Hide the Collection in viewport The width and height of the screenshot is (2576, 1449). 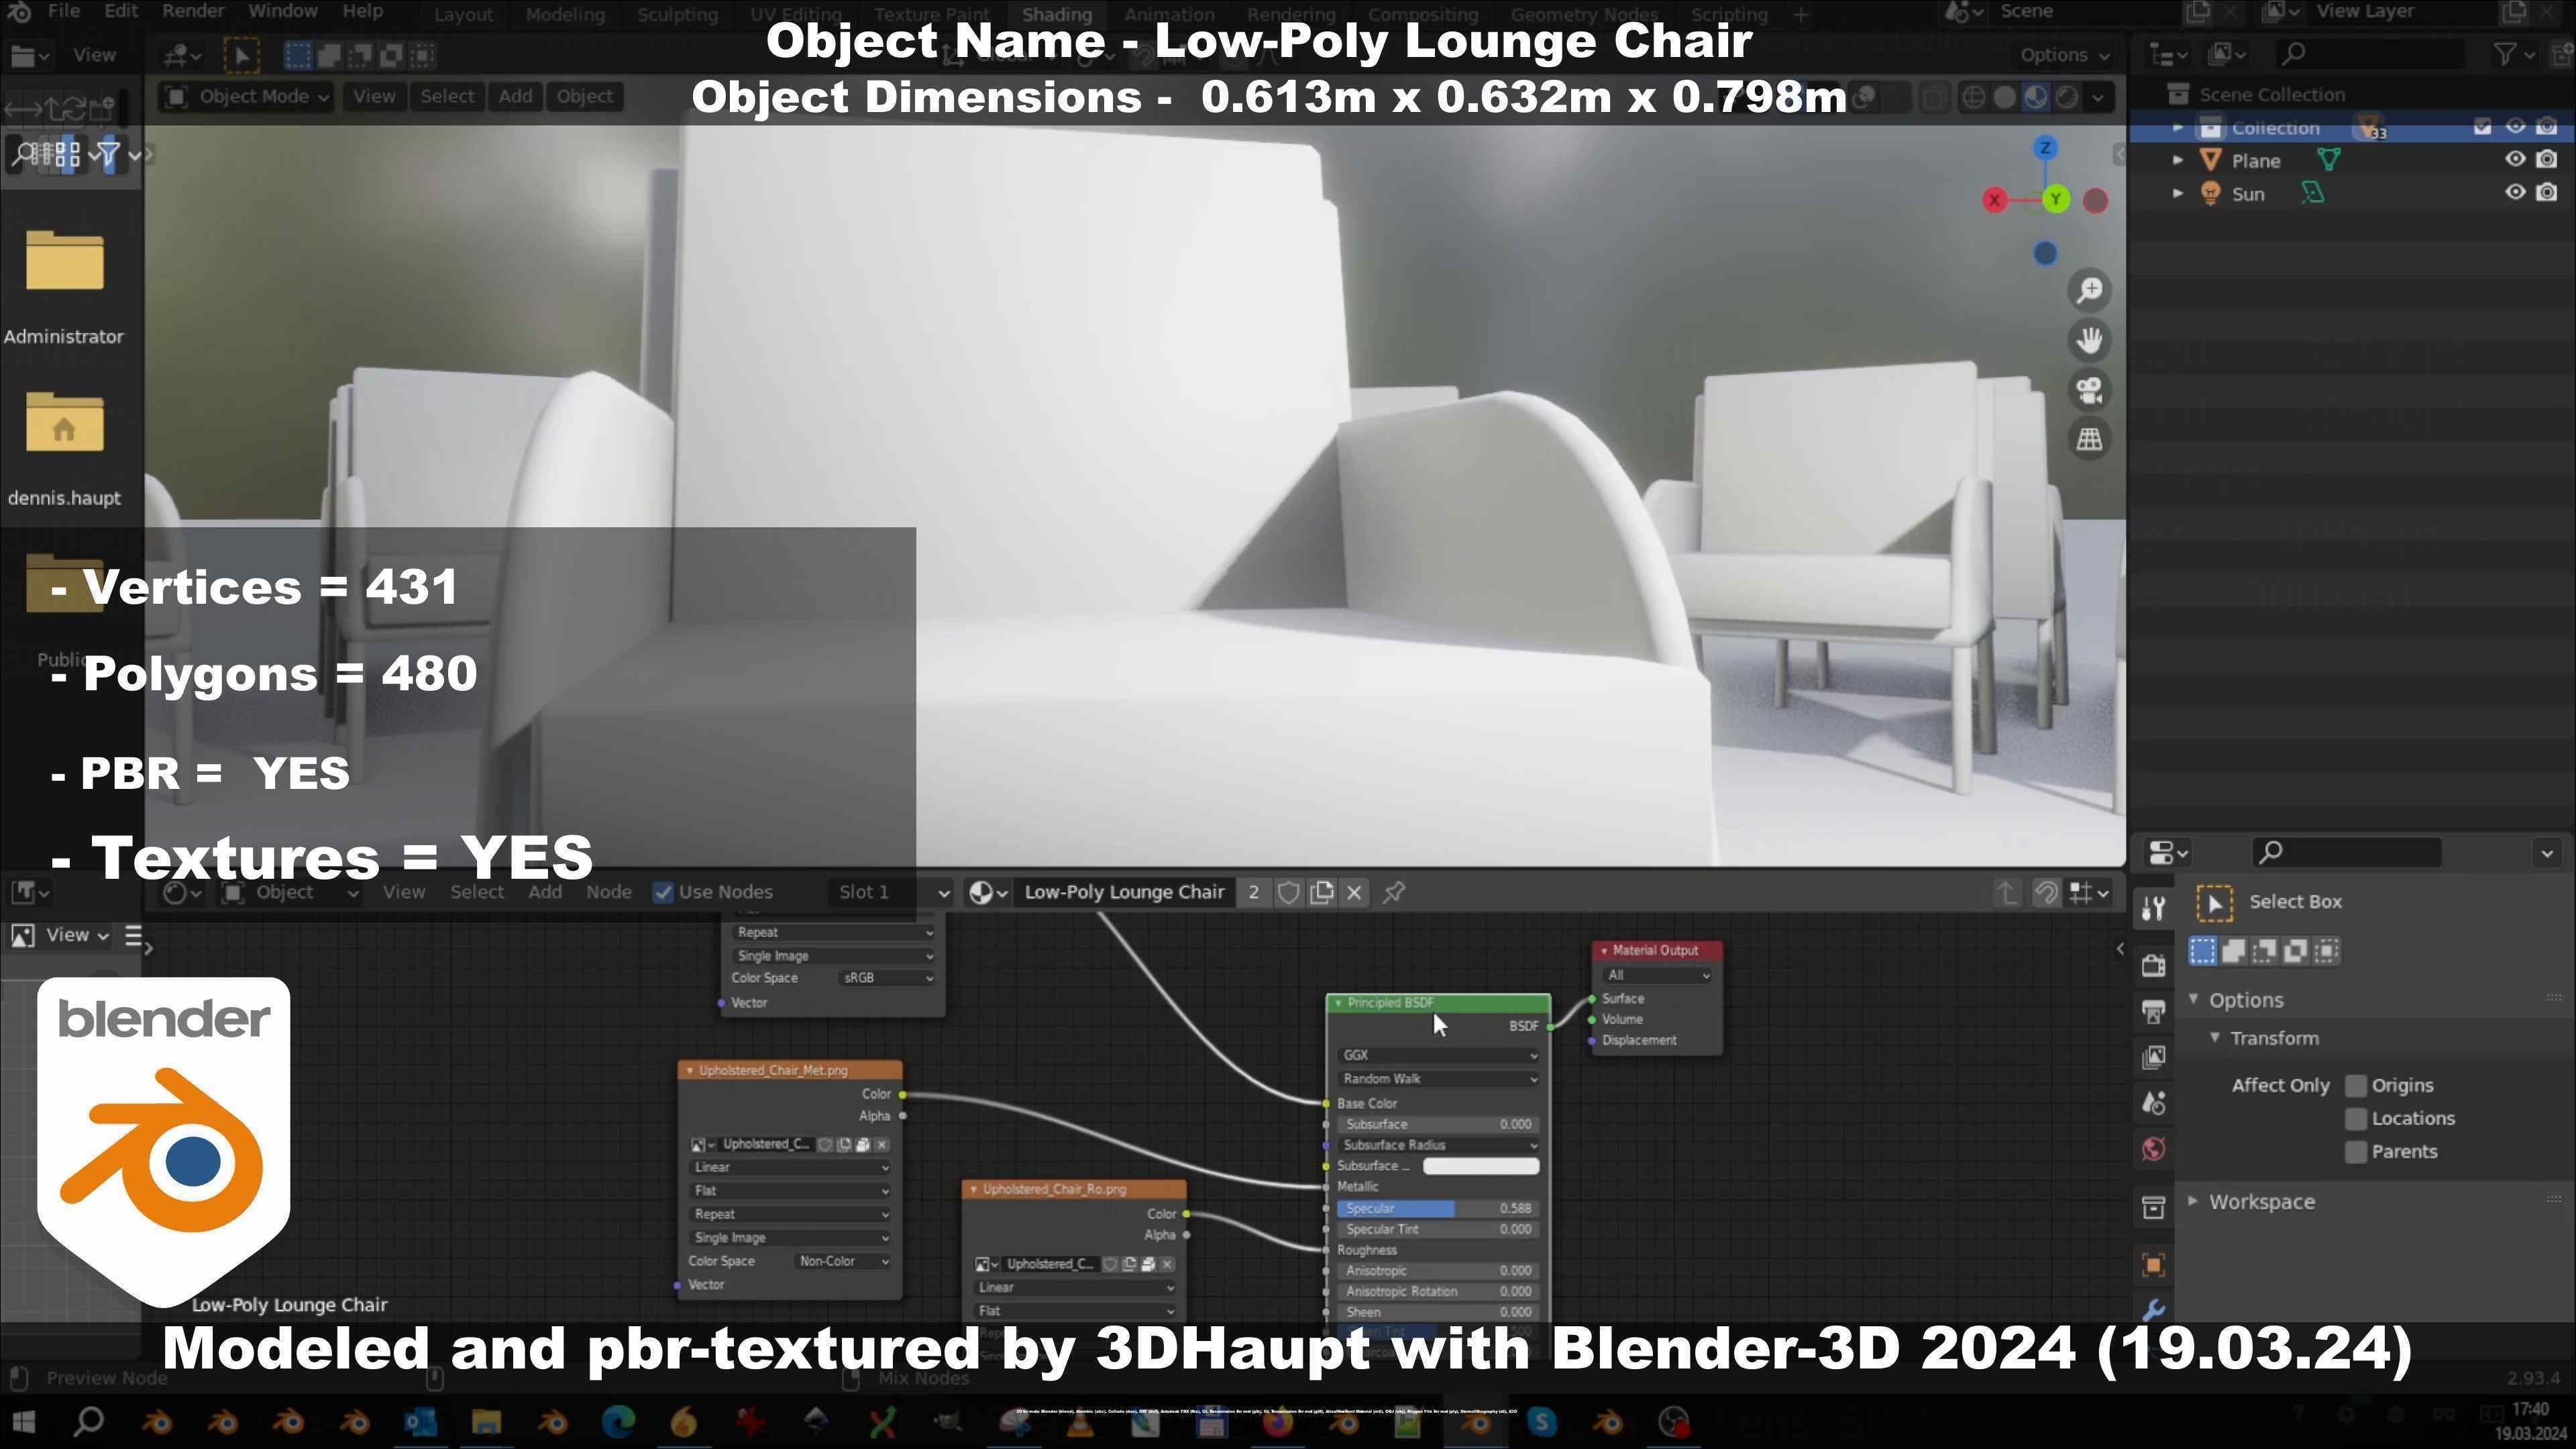pos(2515,127)
